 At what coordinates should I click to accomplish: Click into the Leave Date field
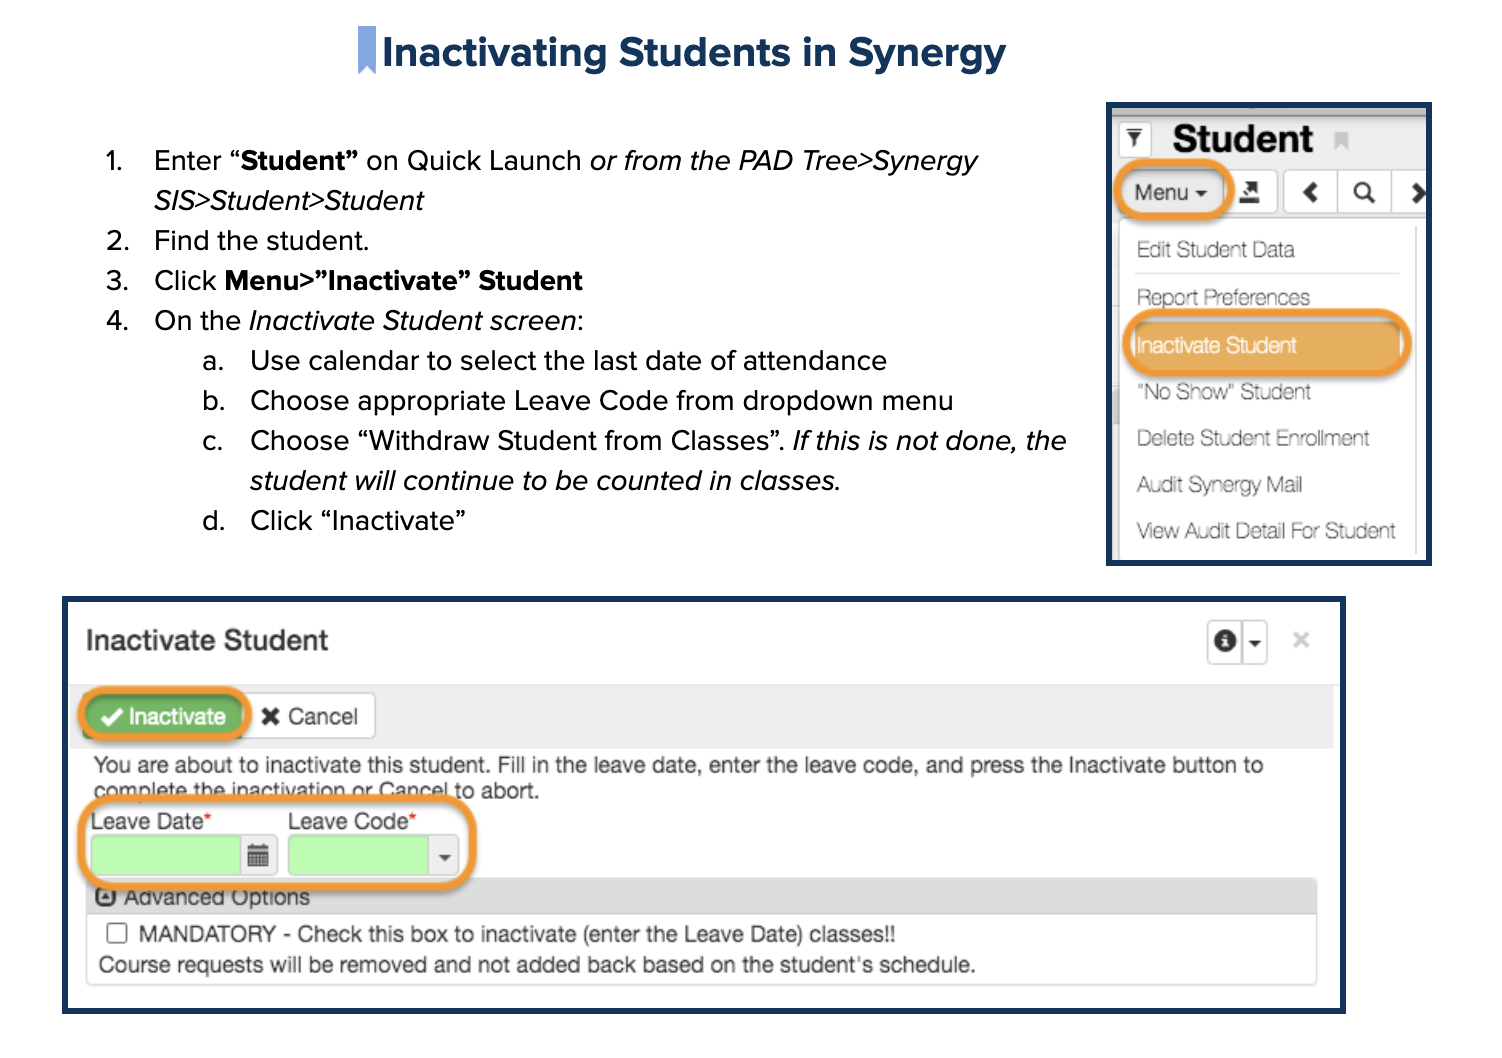166,856
